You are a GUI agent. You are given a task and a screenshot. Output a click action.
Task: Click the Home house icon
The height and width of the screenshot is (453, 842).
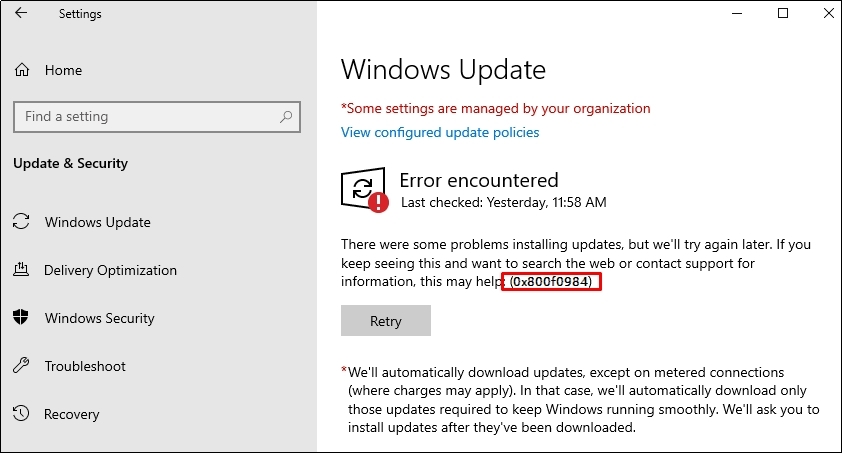pos(22,70)
